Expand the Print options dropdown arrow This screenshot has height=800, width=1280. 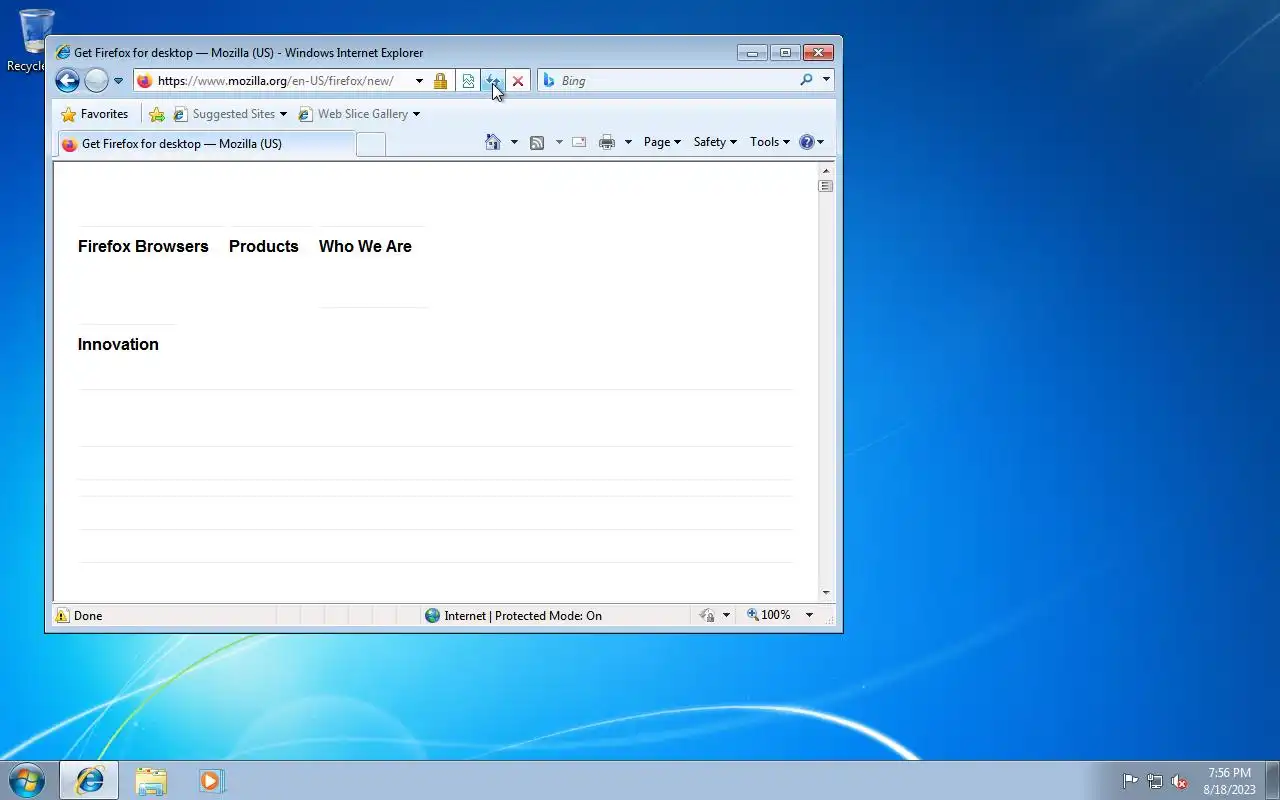click(628, 142)
